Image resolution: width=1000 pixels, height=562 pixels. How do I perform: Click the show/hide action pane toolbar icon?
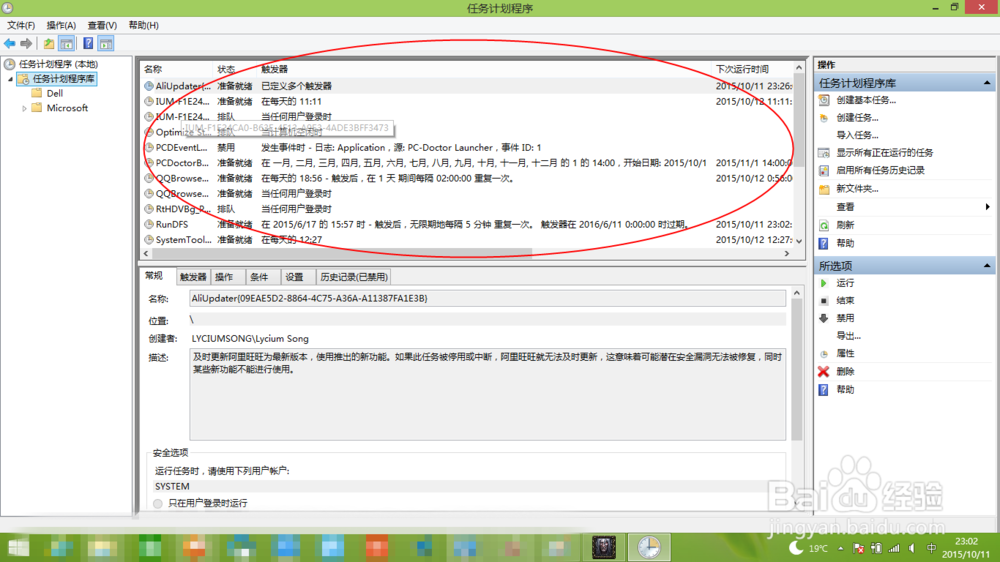pyautogui.click(x=106, y=43)
